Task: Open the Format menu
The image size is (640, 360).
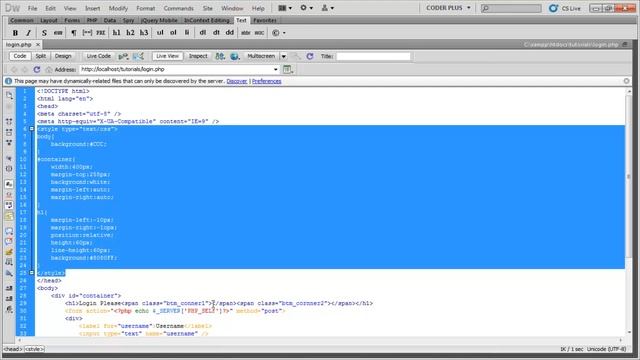Action: point(145,8)
